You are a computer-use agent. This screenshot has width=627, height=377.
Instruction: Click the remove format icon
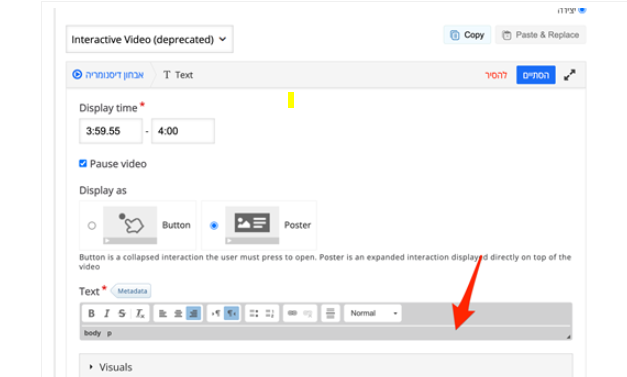pyautogui.click(x=140, y=313)
